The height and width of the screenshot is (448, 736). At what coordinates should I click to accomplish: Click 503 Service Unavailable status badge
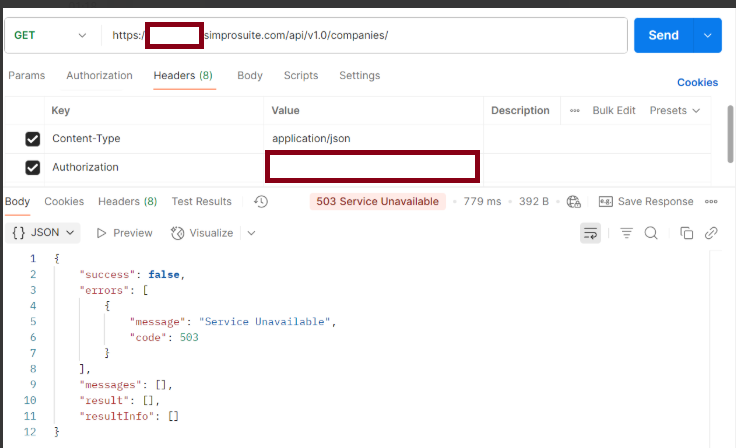coord(377,201)
